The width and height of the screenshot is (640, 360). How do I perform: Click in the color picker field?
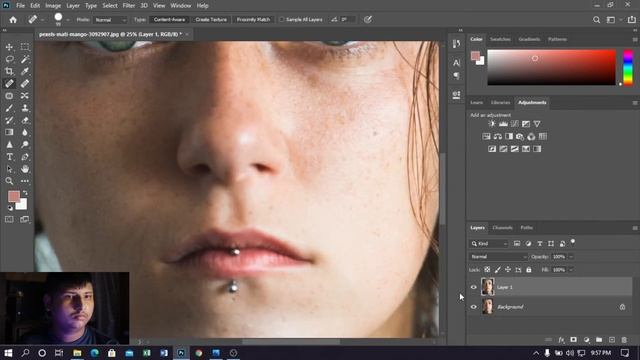click(551, 67)
